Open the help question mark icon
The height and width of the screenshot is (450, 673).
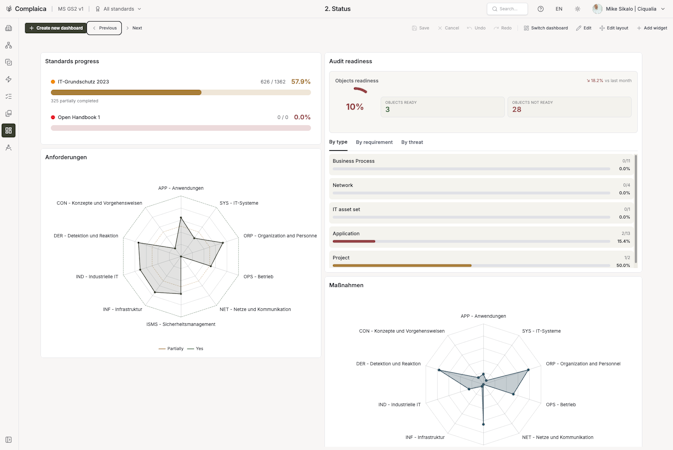[x=540, y=9]
